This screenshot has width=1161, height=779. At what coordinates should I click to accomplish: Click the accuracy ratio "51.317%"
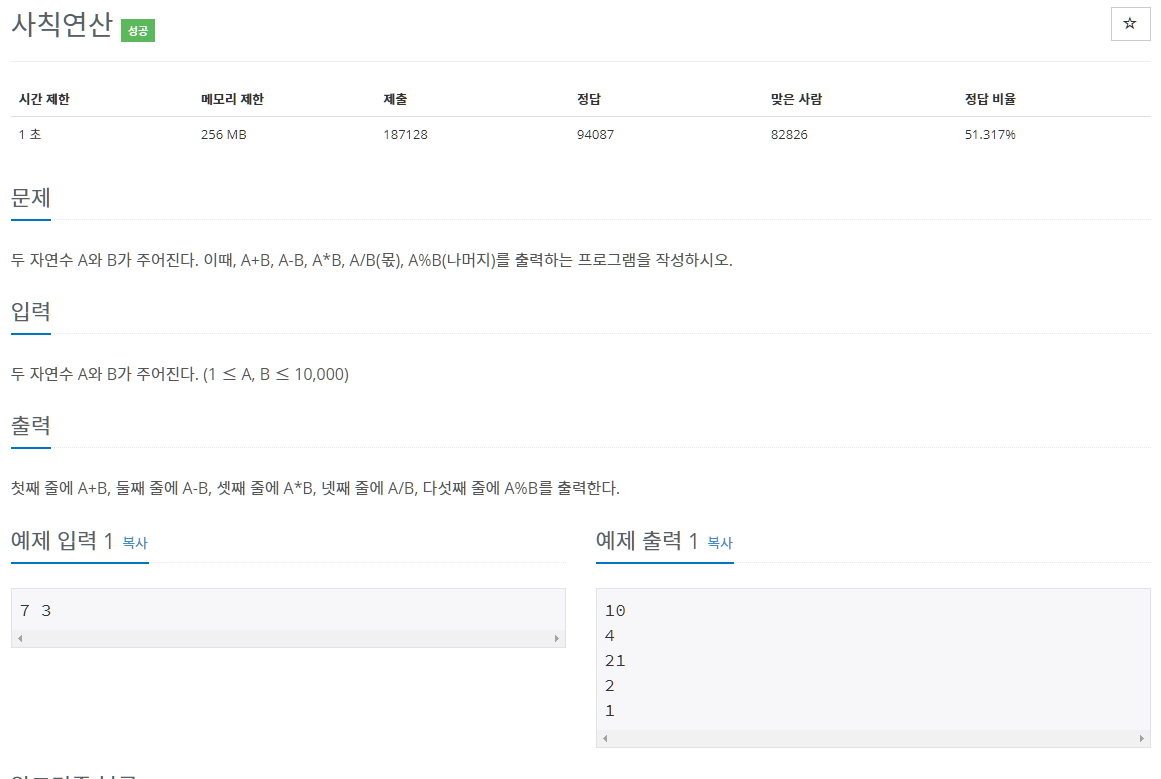coord(990,135)
